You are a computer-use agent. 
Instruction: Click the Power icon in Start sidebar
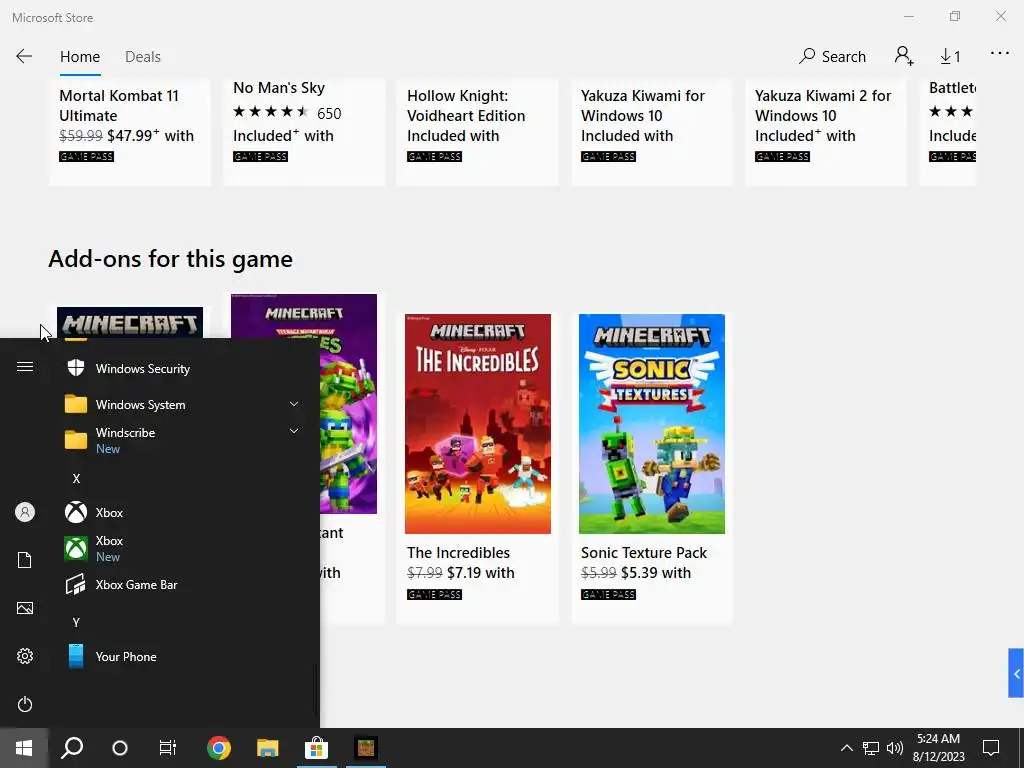(x=25, y=704)
